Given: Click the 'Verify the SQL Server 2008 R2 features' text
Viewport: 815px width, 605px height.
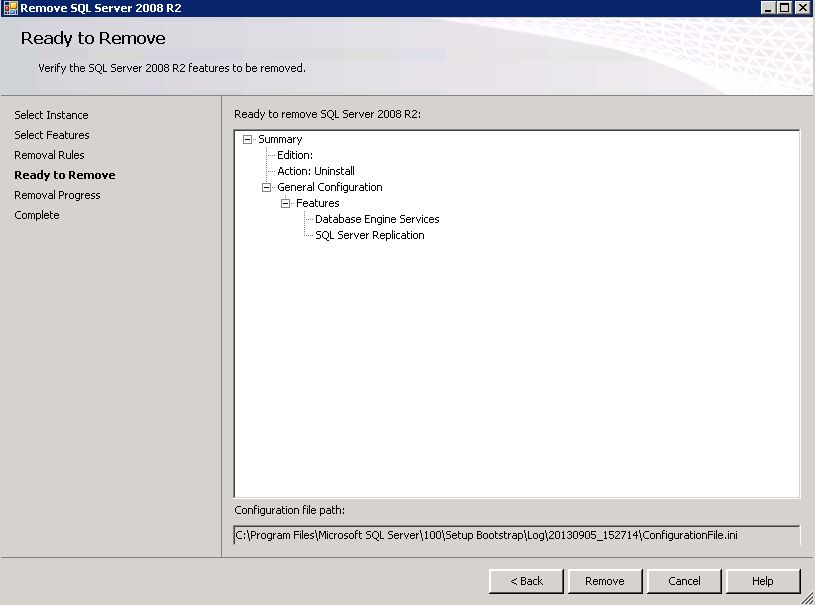Looking at the screenshot, I should [x=172, y=68].
